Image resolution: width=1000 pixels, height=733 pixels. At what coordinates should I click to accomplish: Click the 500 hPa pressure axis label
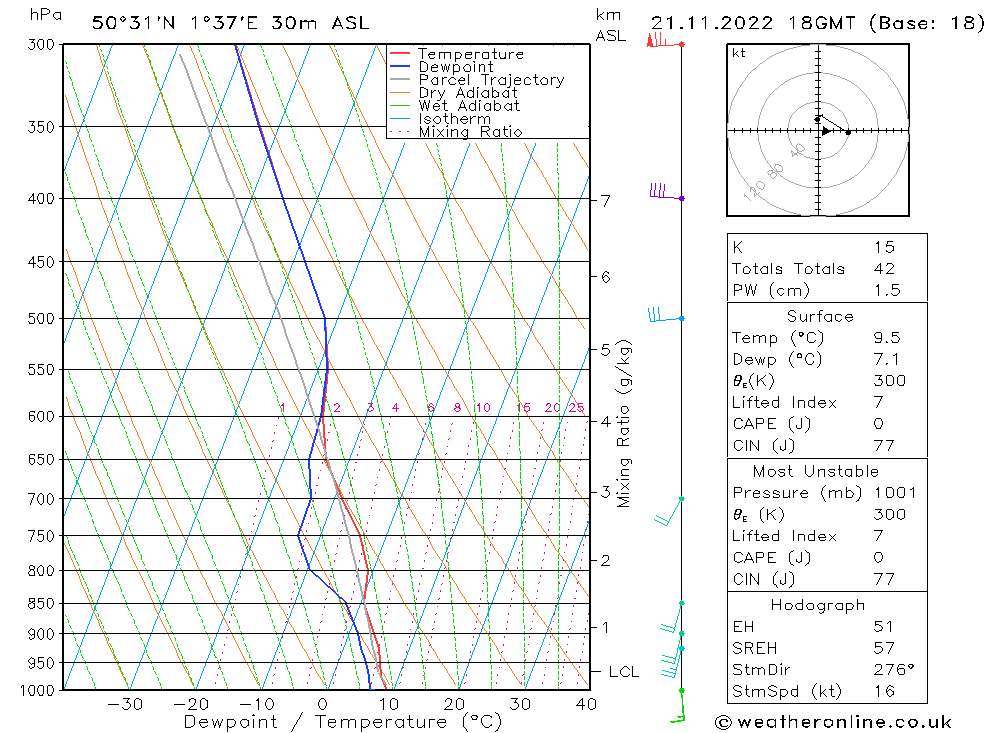[41, 318]
